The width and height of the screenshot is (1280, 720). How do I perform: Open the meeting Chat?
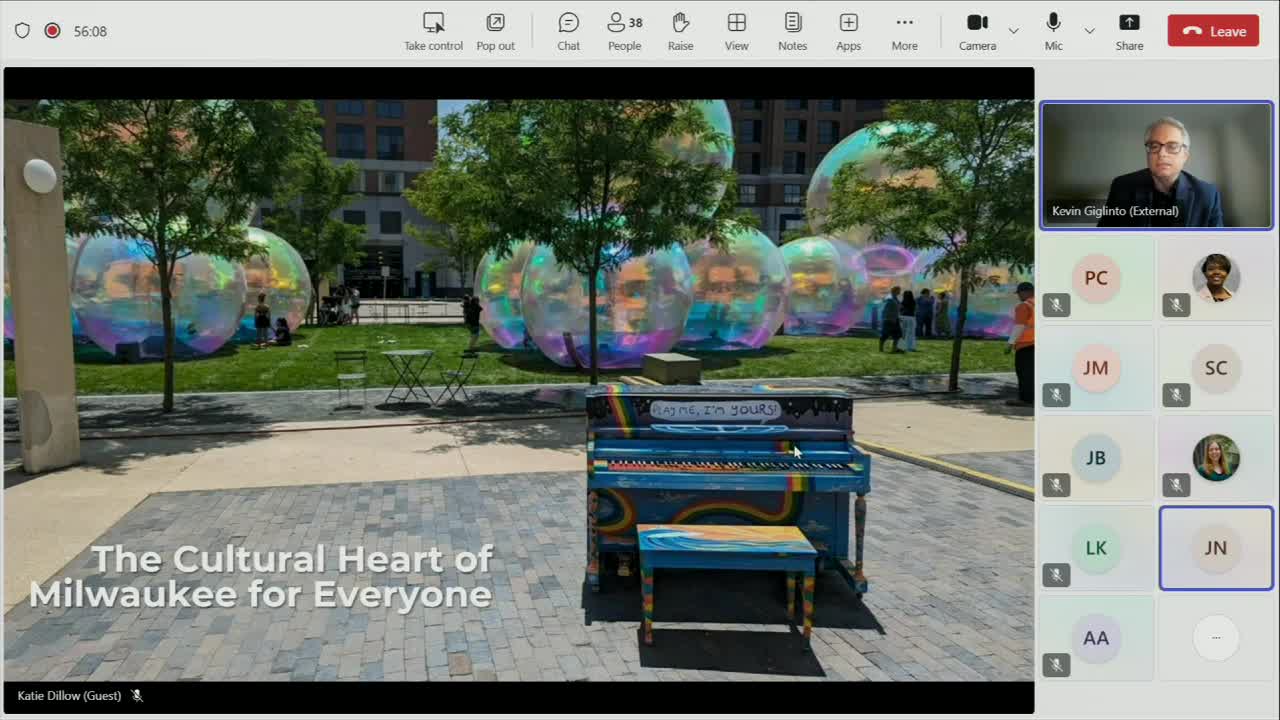pos(569,31)
